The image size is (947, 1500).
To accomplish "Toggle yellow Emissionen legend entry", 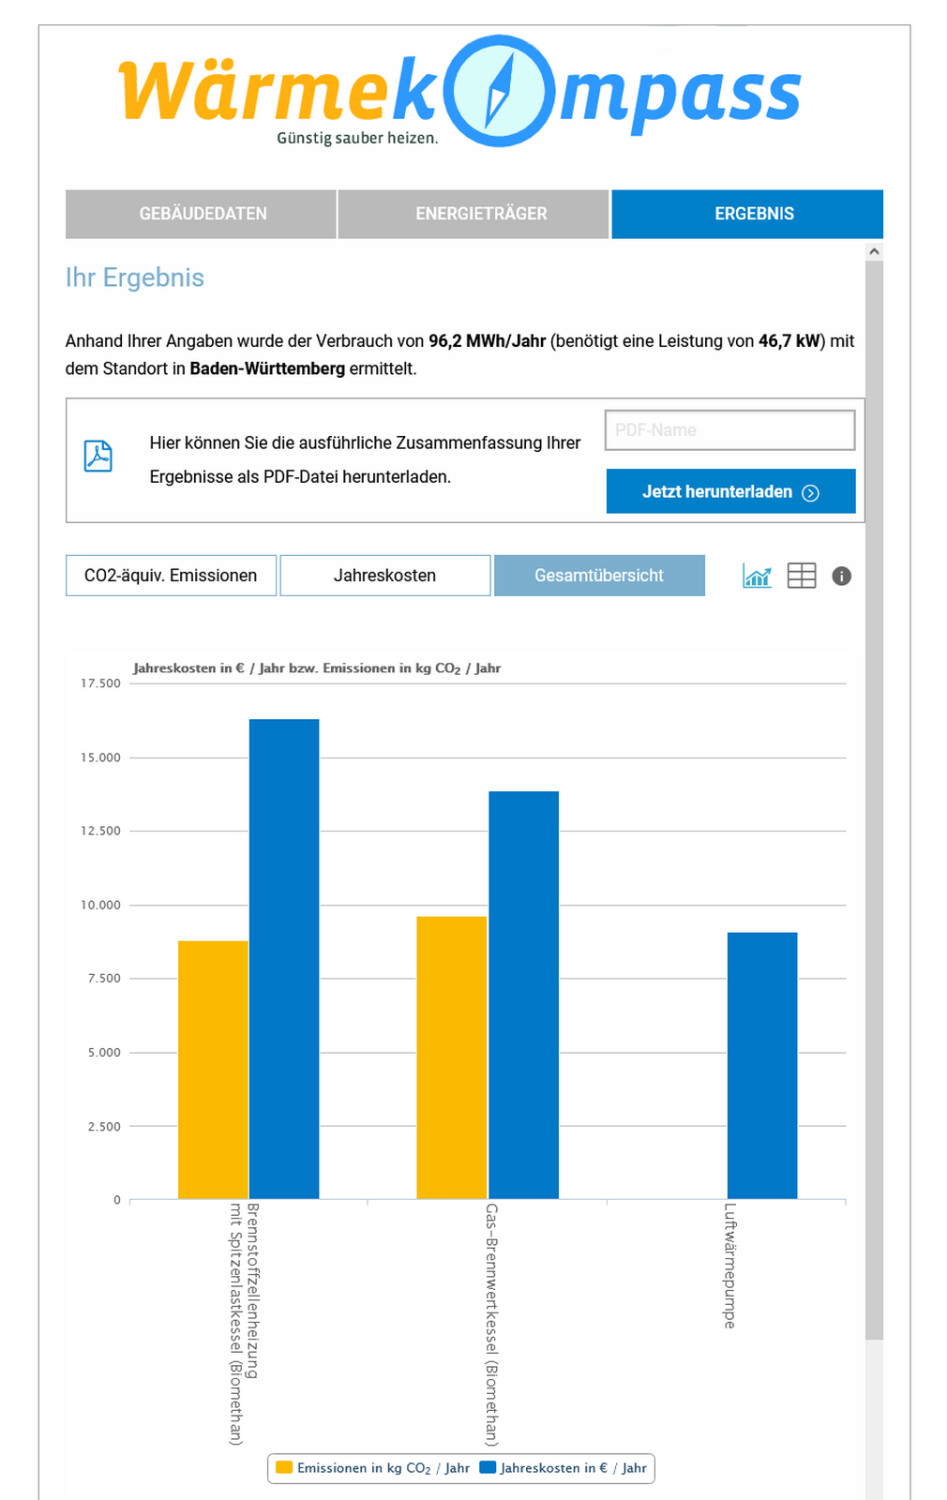I will [373, 1468].
